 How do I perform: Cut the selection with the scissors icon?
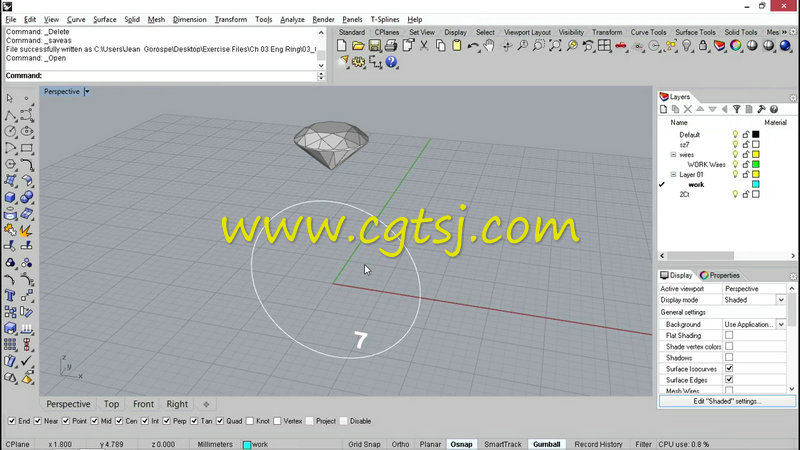tap(424, 46)
